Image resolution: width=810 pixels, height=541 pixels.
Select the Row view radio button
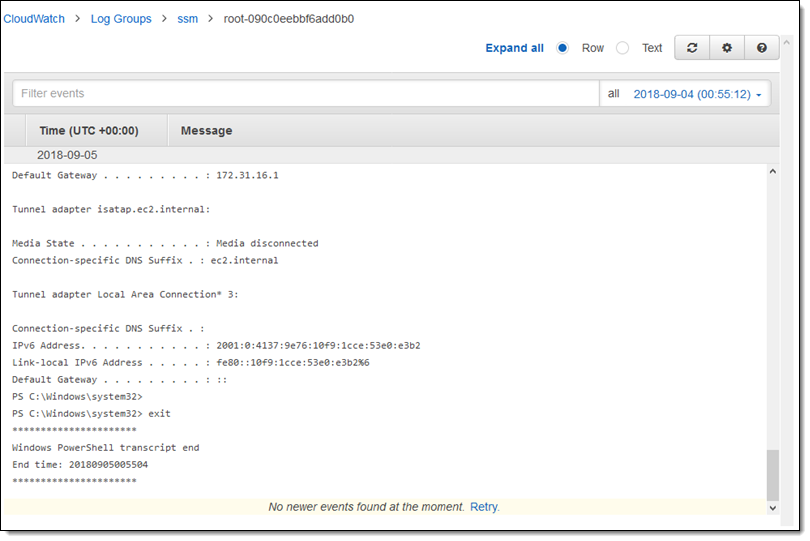(562, 48)
